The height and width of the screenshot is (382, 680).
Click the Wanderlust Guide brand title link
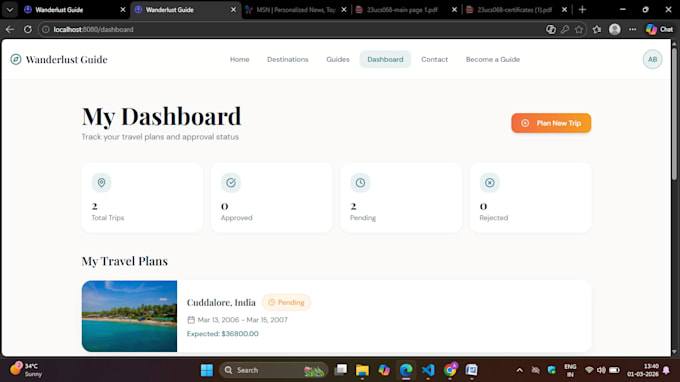pyautogui.click(x=66, y=59)
